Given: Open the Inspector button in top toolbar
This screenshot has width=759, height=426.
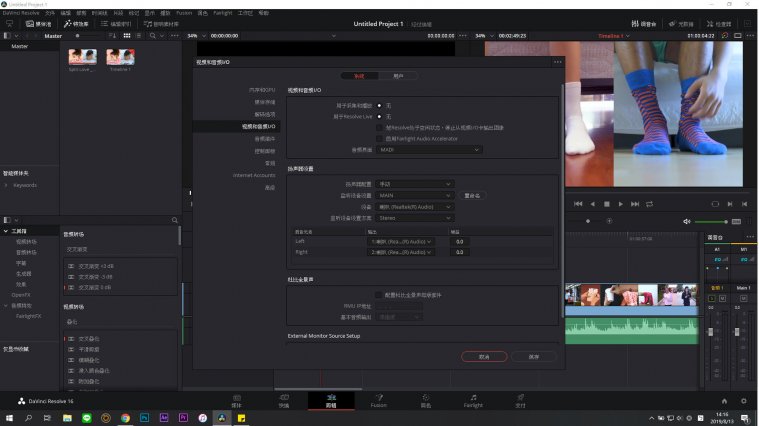Looking at the screenshot, I should click(x=719, y=24).
